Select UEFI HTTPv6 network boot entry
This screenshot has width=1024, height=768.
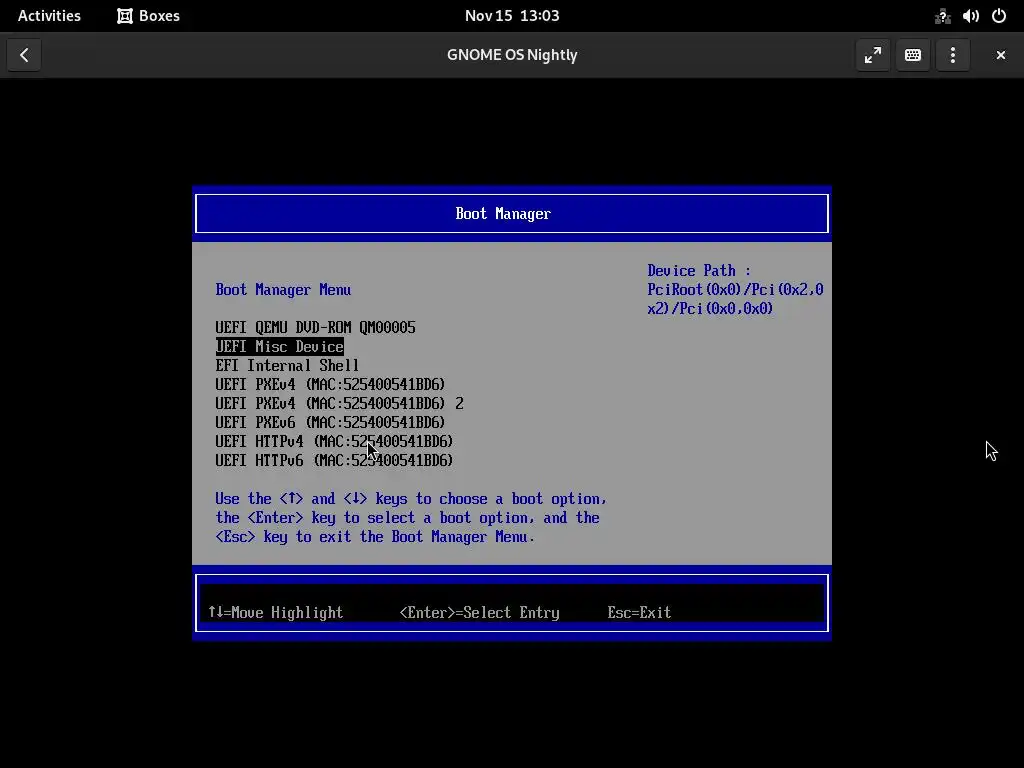[334, 460]
